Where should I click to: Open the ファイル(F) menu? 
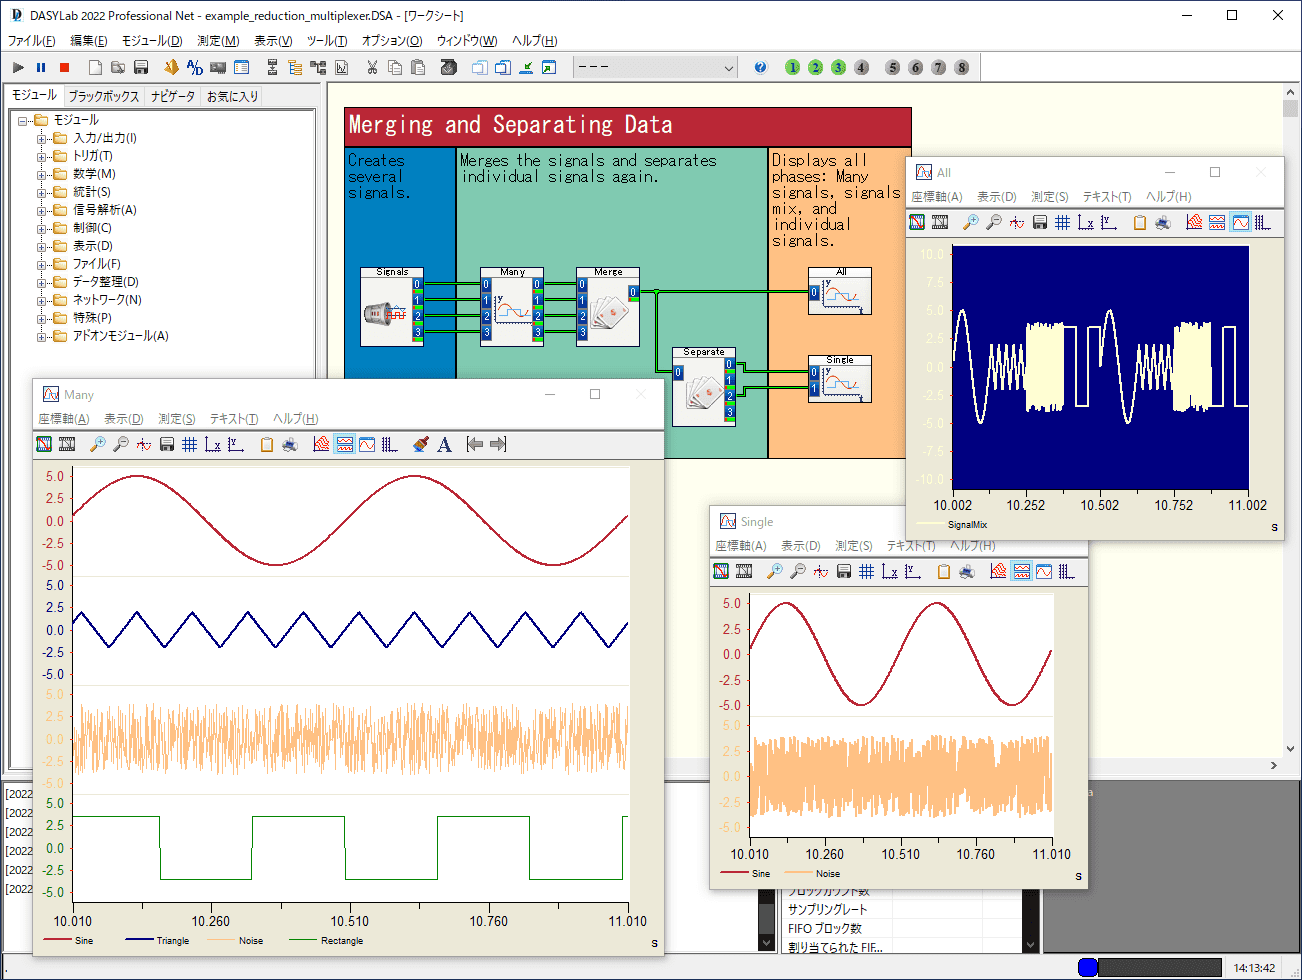point(32,41)
